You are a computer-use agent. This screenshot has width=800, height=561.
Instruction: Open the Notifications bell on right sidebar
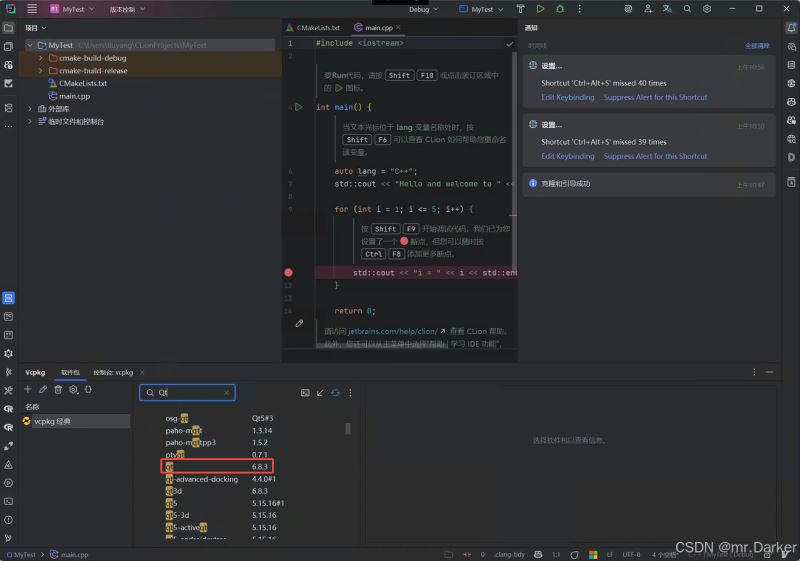[x=791, y=28]
